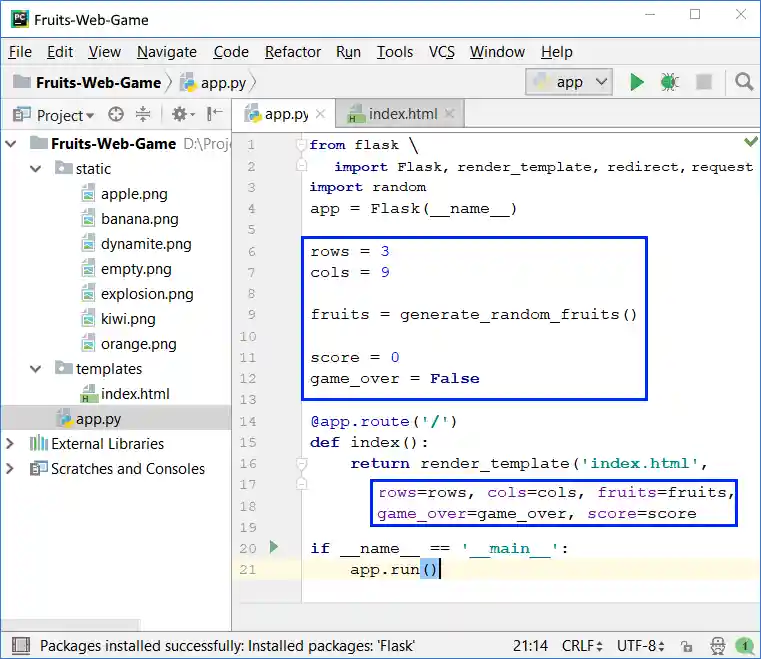Viewport: 761px width, 659px height.
Task: Click the locate/scroll from source target icon
Action: [x=116, y=115]
